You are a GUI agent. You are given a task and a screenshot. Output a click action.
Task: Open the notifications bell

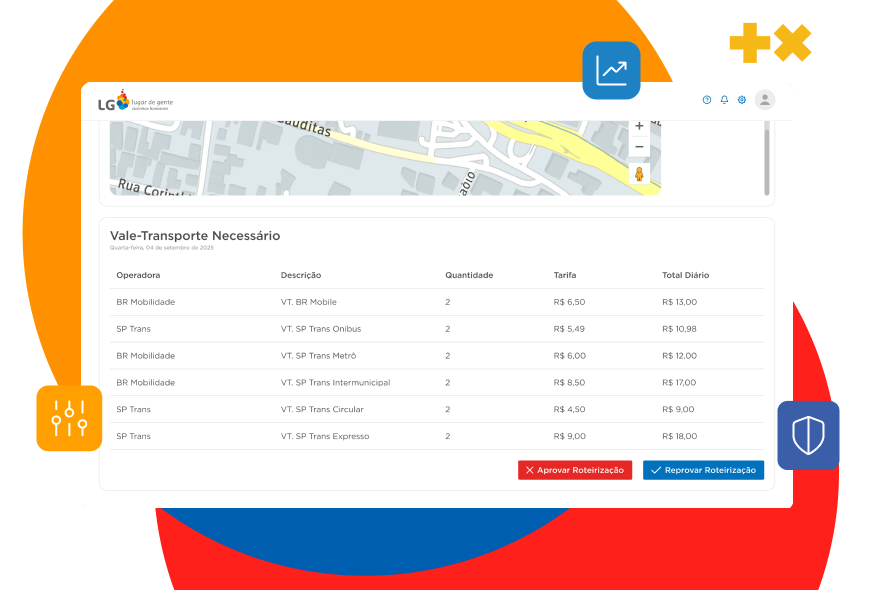(x=723, y=99)
